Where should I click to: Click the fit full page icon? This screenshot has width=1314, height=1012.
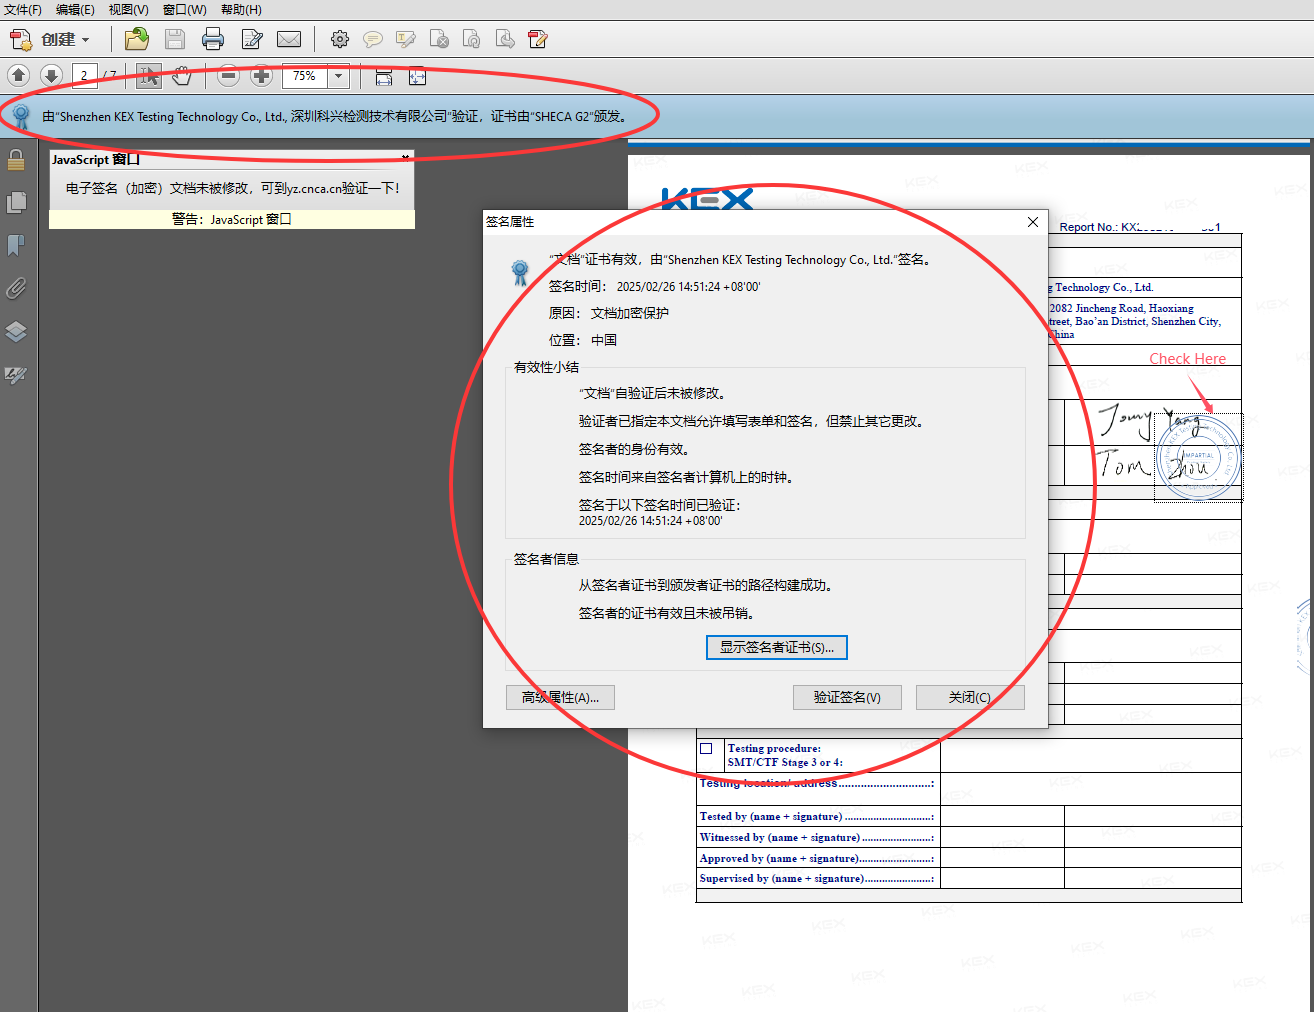coord(417,76)
